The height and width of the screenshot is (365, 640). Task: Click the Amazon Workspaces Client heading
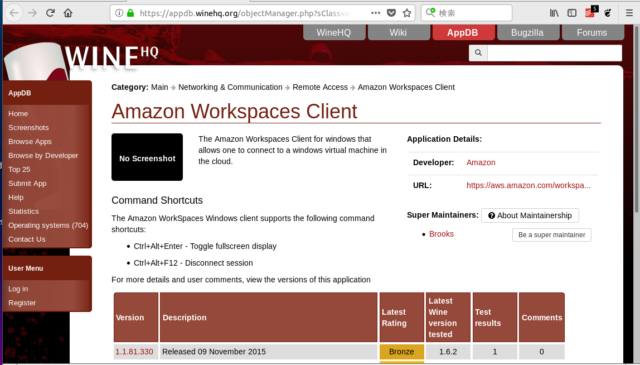click(234, 111)
